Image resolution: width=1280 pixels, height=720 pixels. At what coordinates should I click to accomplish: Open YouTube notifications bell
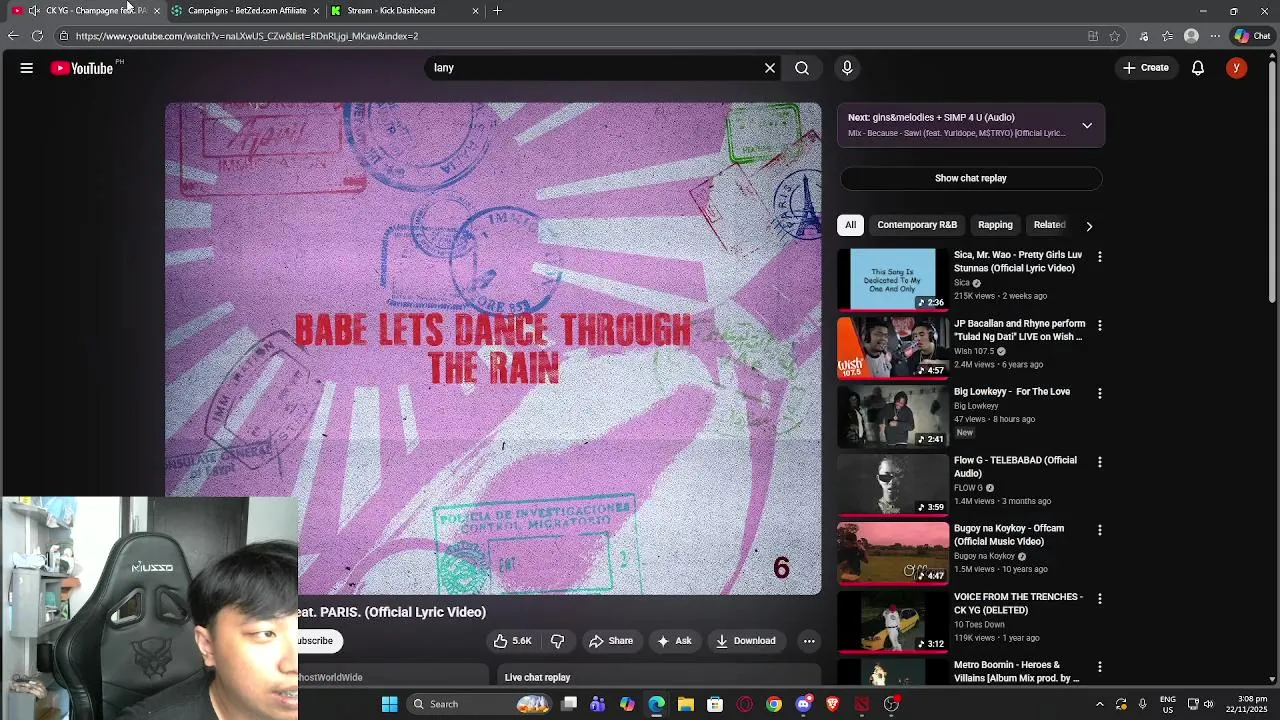click(x=1198, y=68)
